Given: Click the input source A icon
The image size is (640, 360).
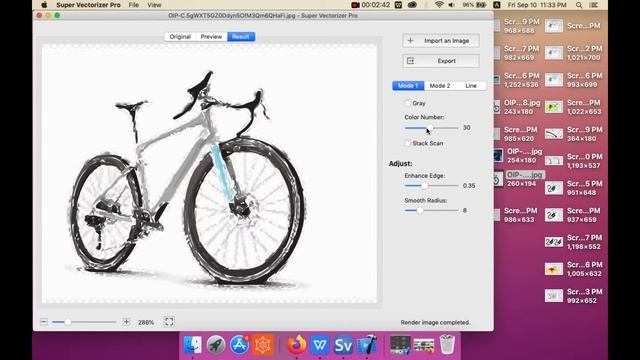Looking at the screenshot, I should [497, 5].
